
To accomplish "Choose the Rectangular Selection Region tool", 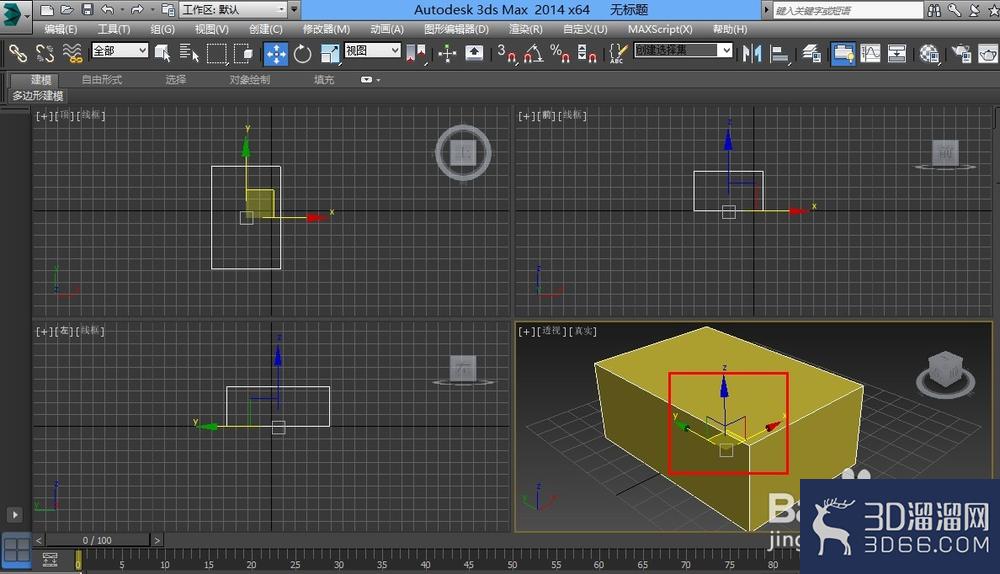I will click(217, 53).
